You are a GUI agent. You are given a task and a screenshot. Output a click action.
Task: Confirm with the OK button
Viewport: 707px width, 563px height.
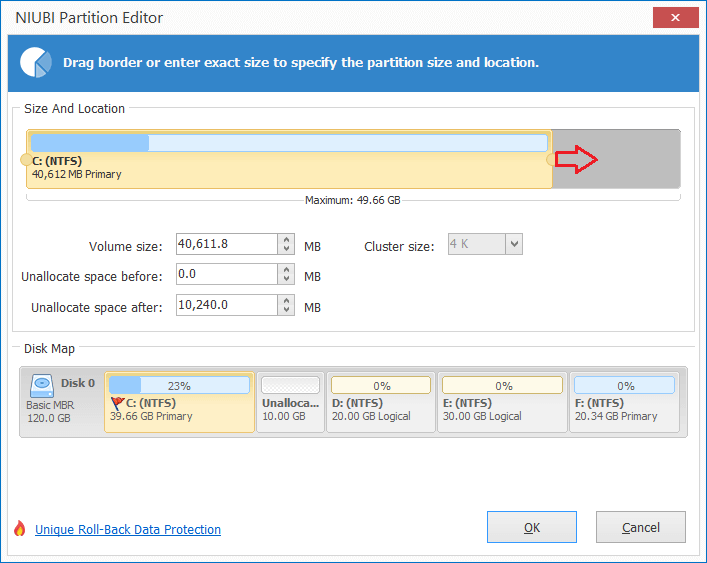(532, 527)
